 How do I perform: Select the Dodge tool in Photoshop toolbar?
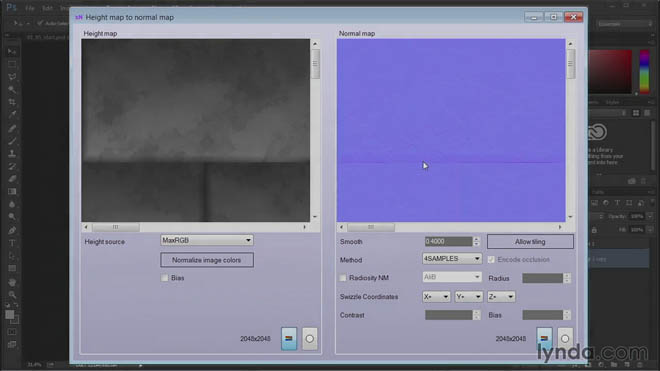pos(12,217)
